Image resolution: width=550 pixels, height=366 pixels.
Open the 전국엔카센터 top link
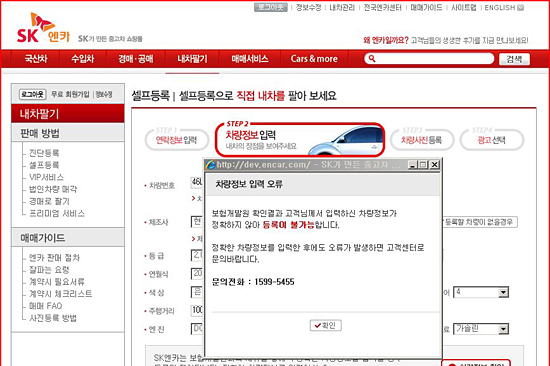point(382,7)
